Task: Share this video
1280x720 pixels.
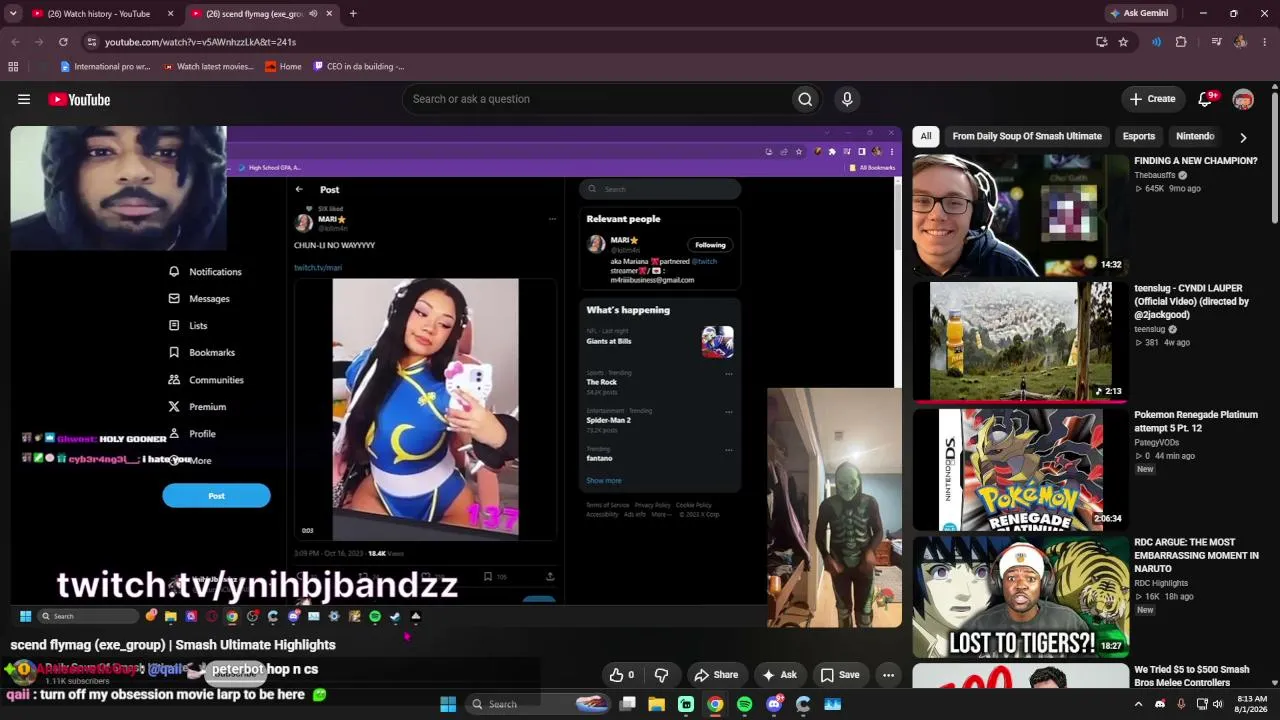Action: point(716,675)
